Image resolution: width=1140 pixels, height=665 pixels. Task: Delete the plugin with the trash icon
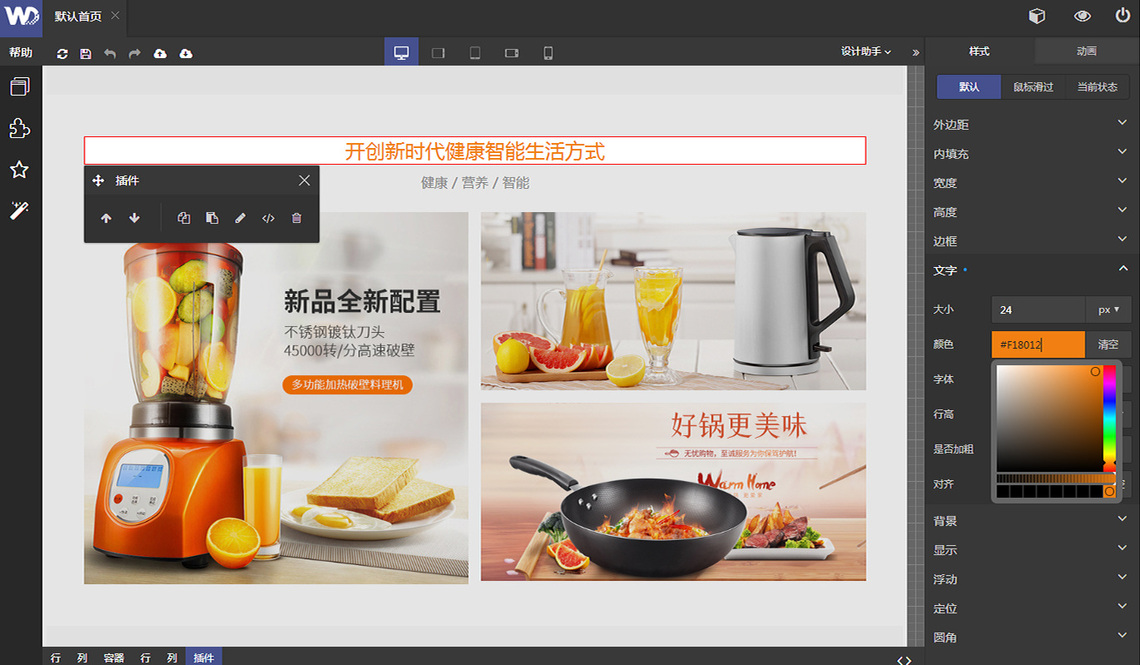296,218
